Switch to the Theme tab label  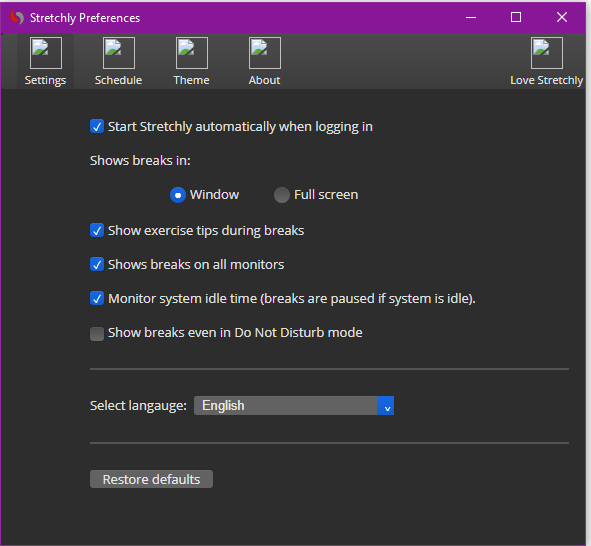(x=191, y=80)
